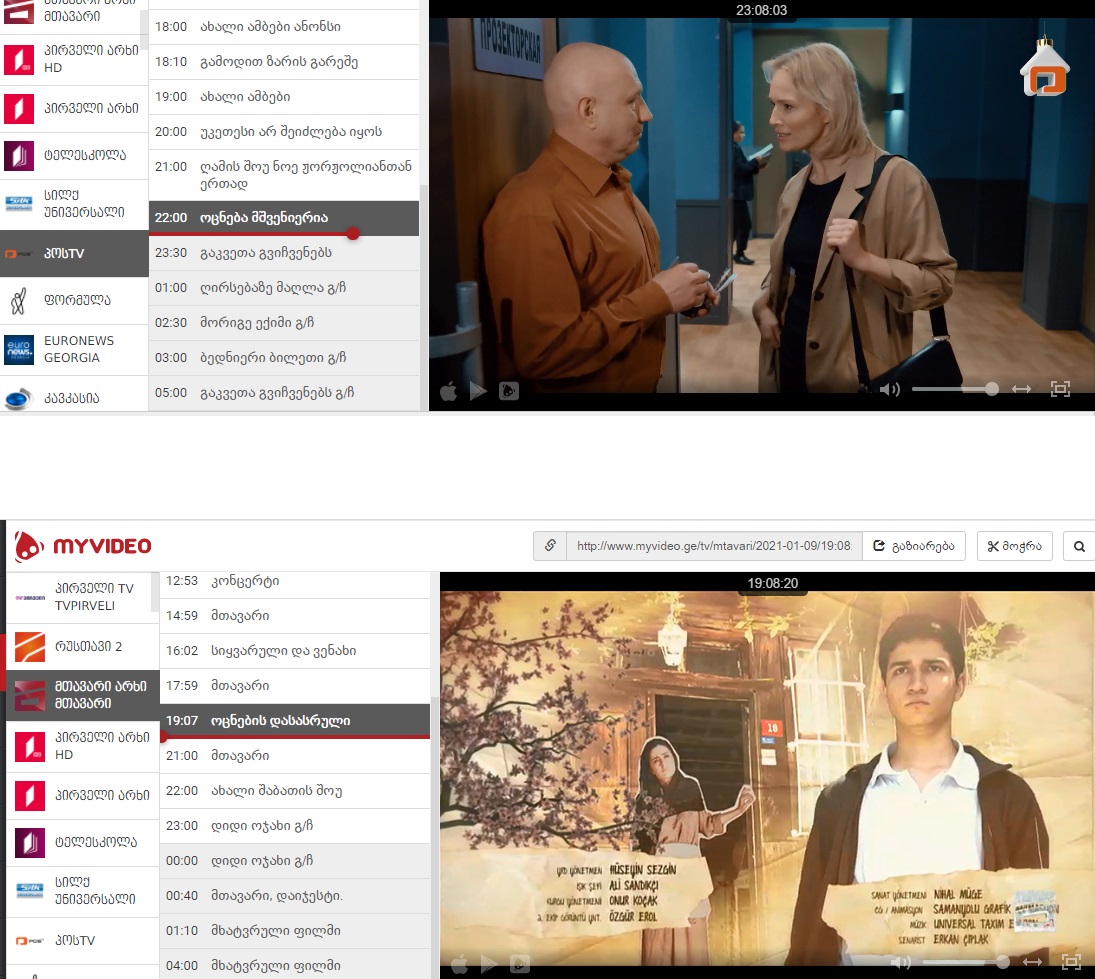This screenshot has height=979, width=1095.
Task: Select the პოსTV channel in the upper list
Action: coord(74,253)
